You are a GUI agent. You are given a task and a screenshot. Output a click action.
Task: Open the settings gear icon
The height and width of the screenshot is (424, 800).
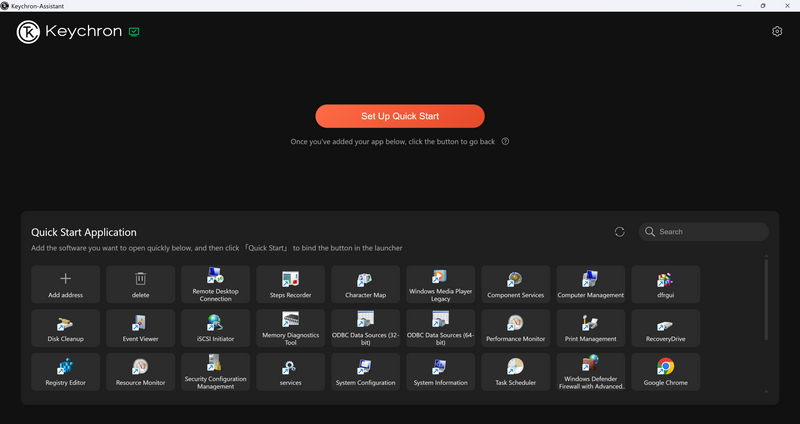777,32
